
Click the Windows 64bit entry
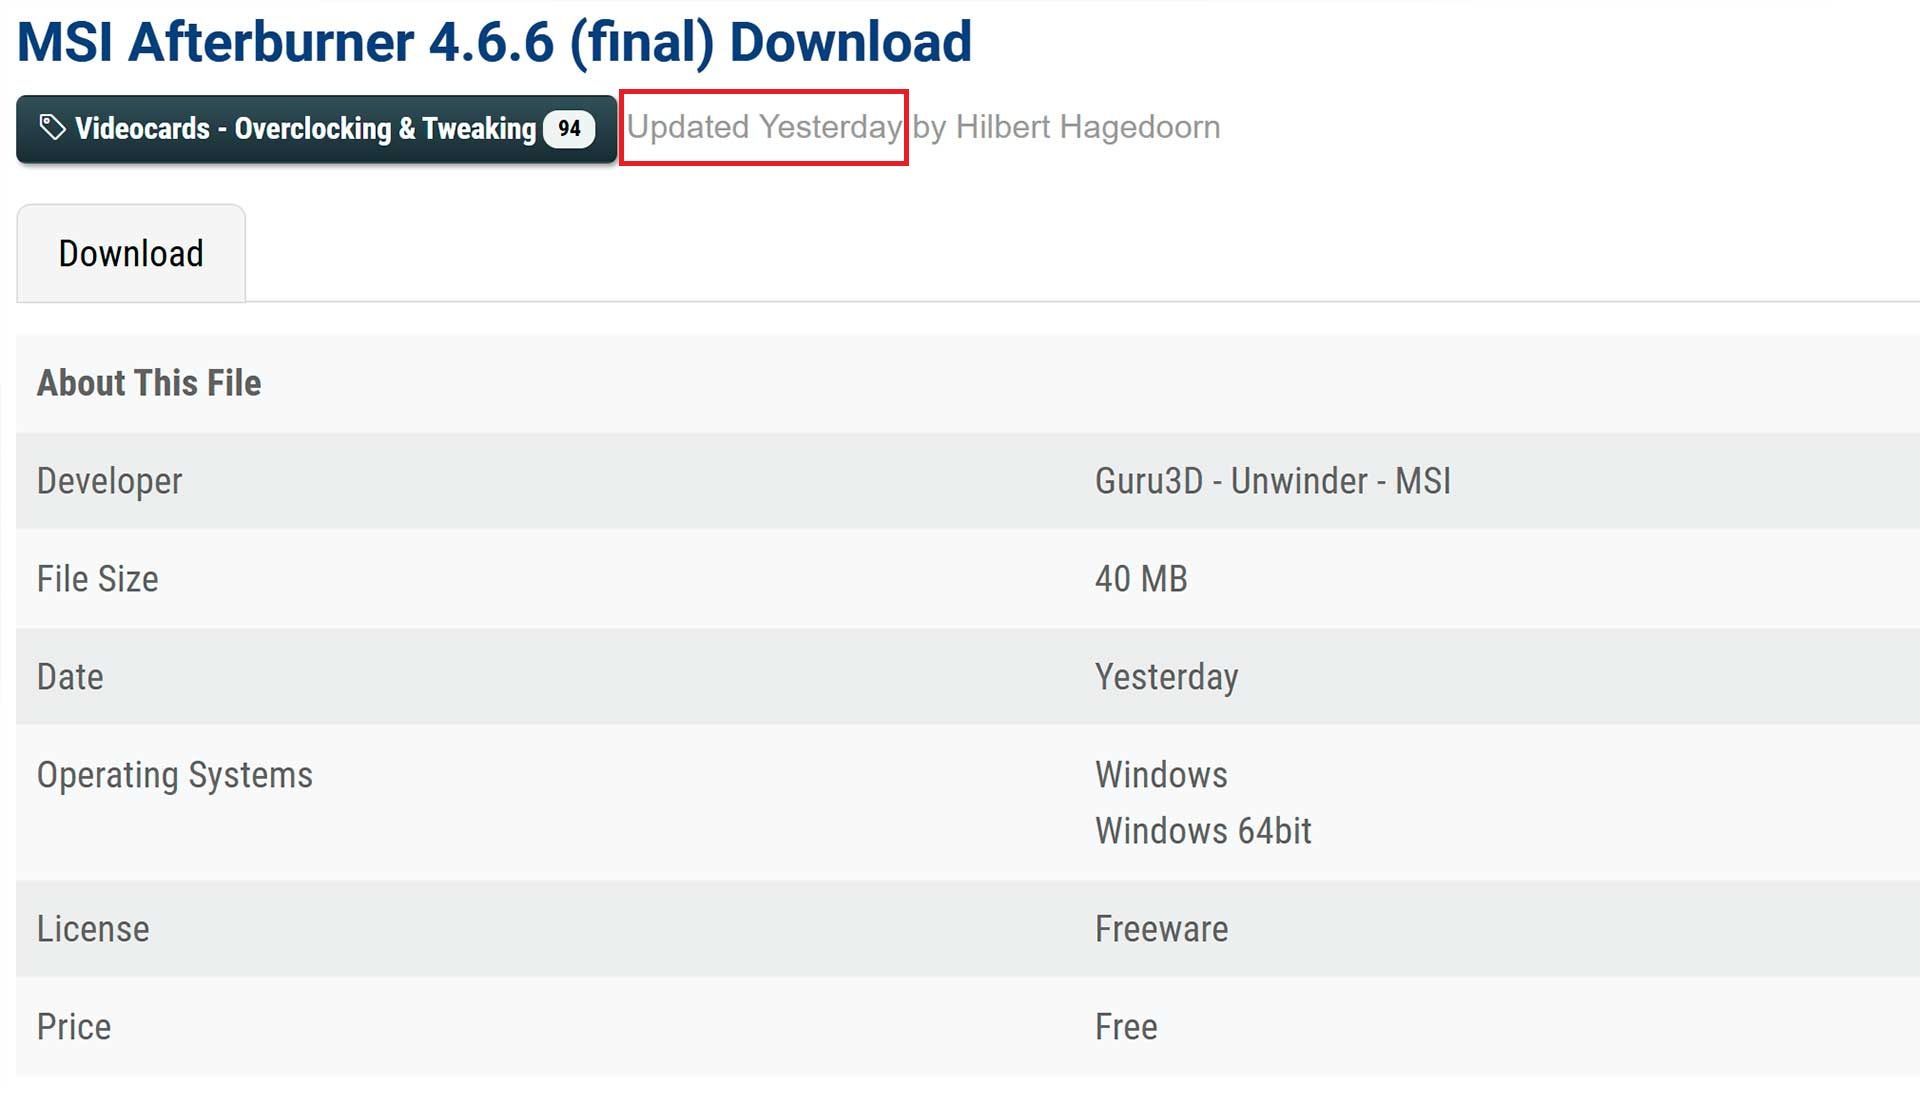(x=1203, y=831)
